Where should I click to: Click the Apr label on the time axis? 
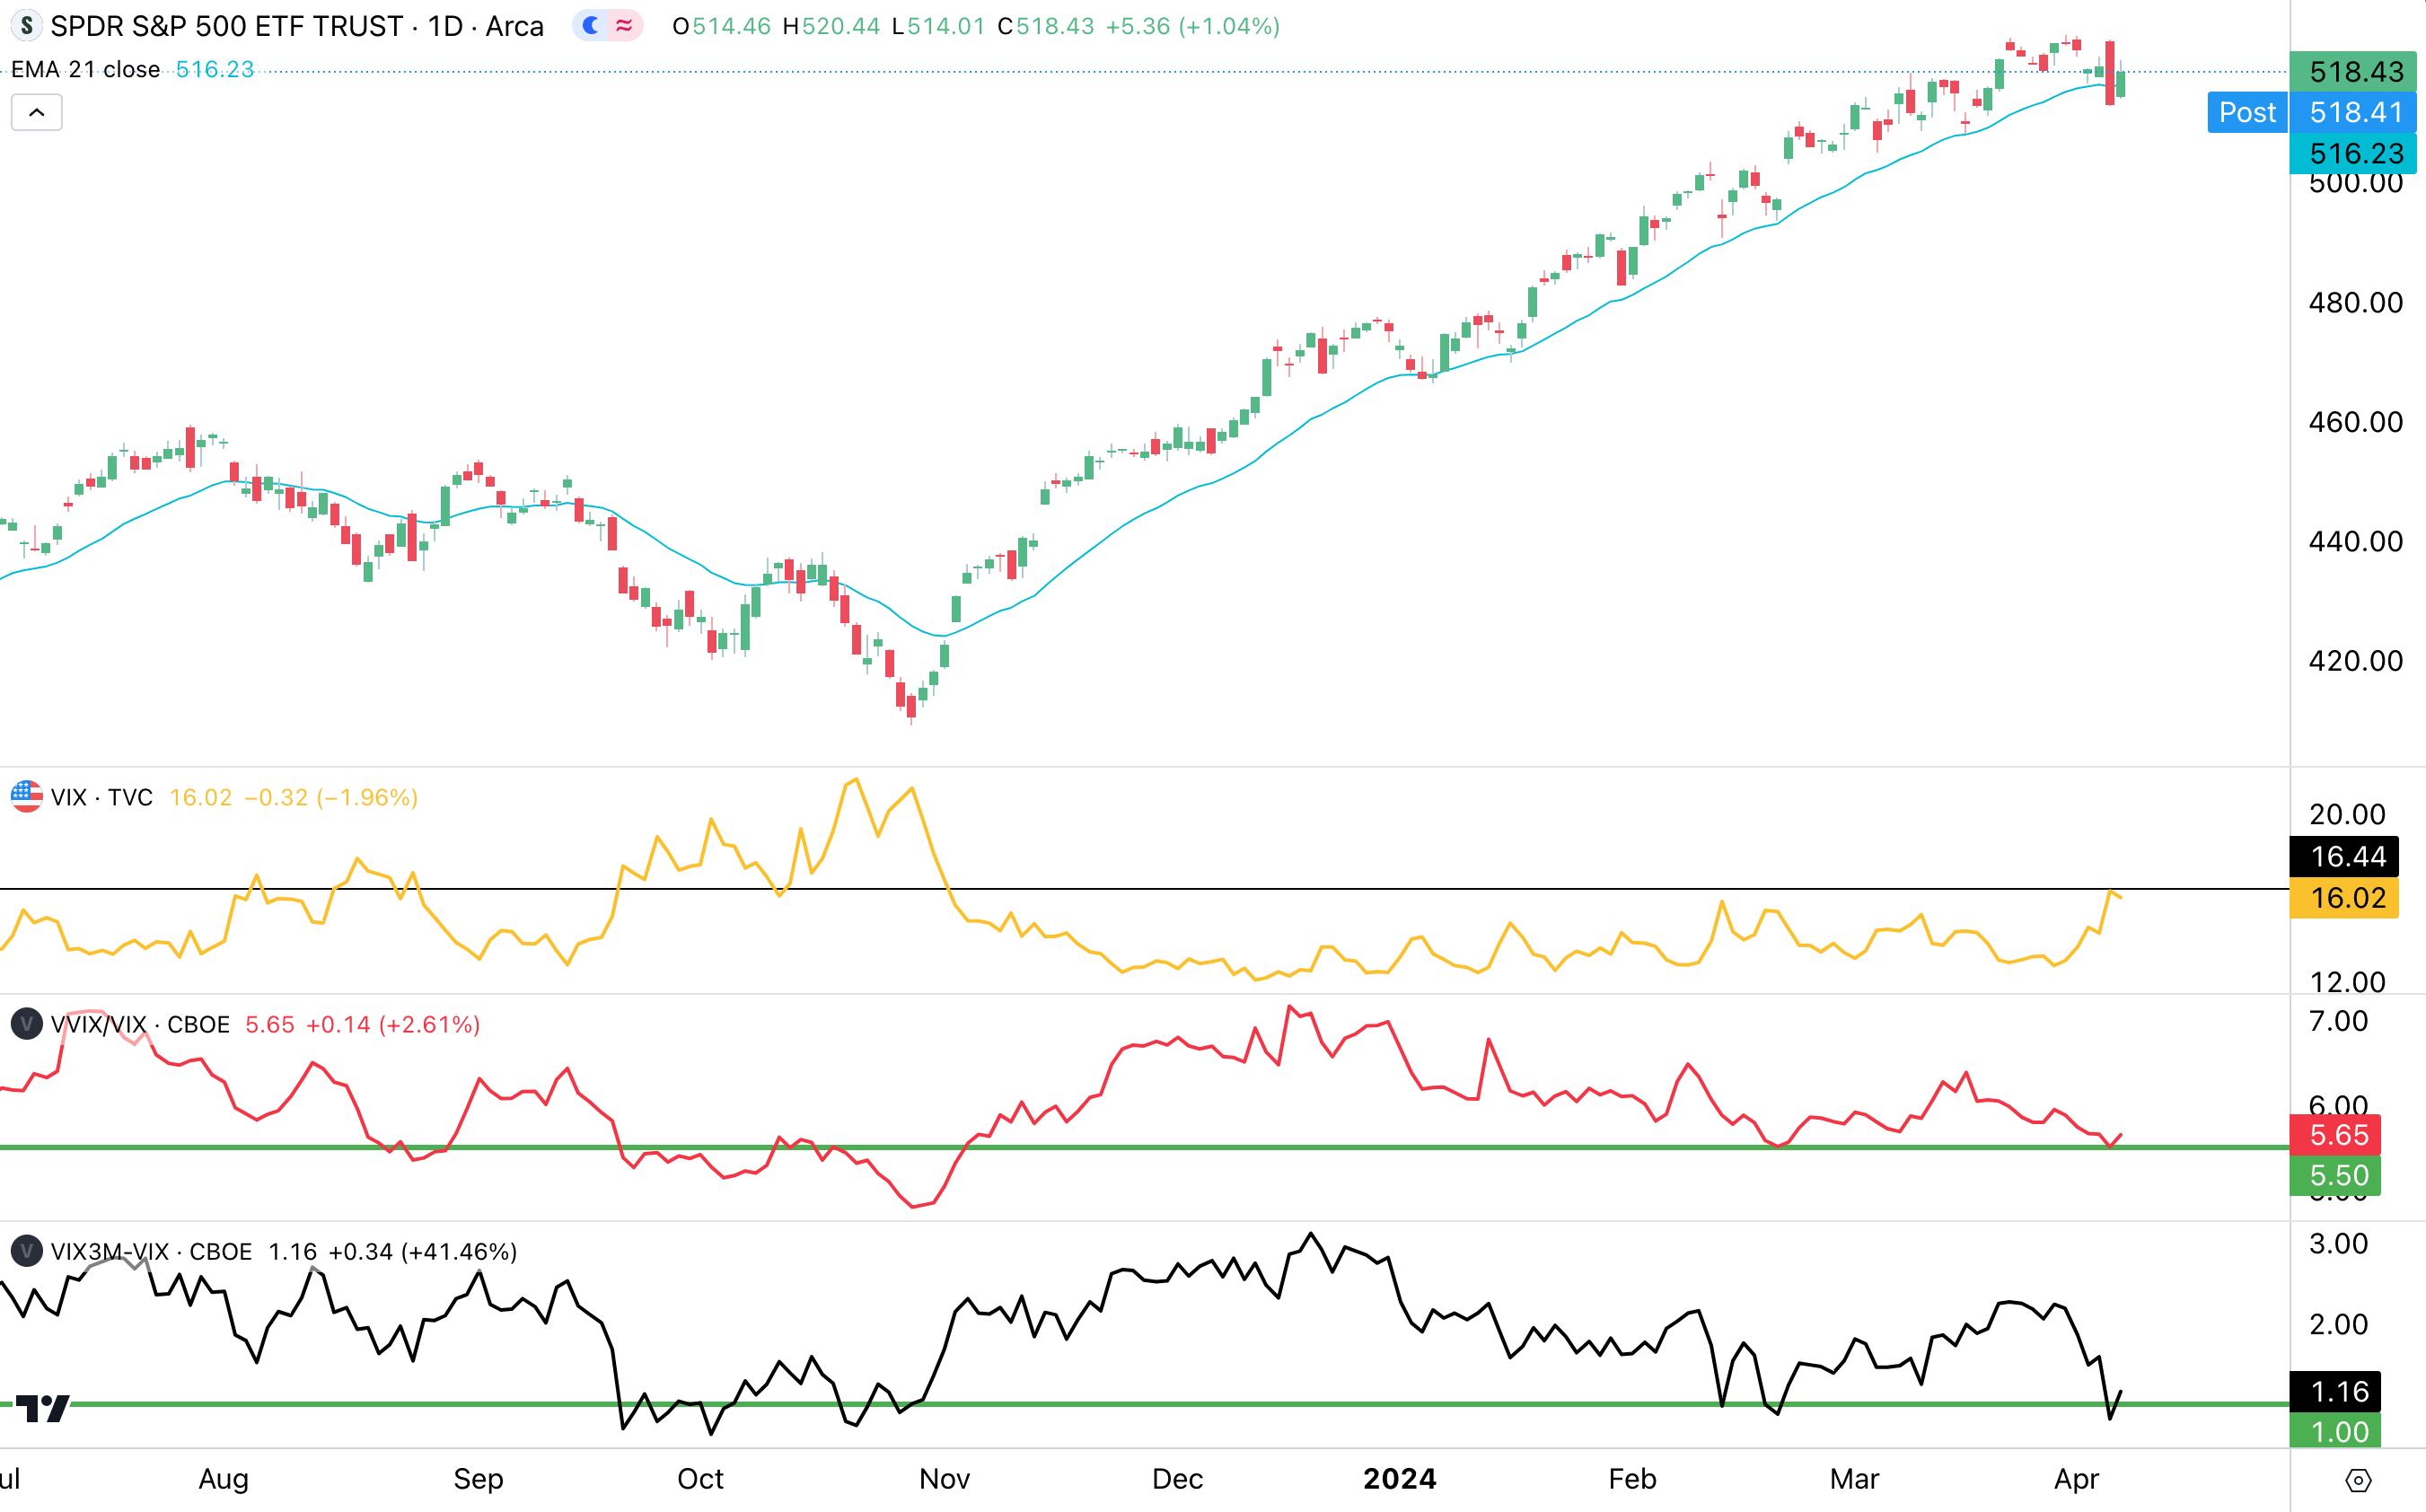pos(2076,1478)
